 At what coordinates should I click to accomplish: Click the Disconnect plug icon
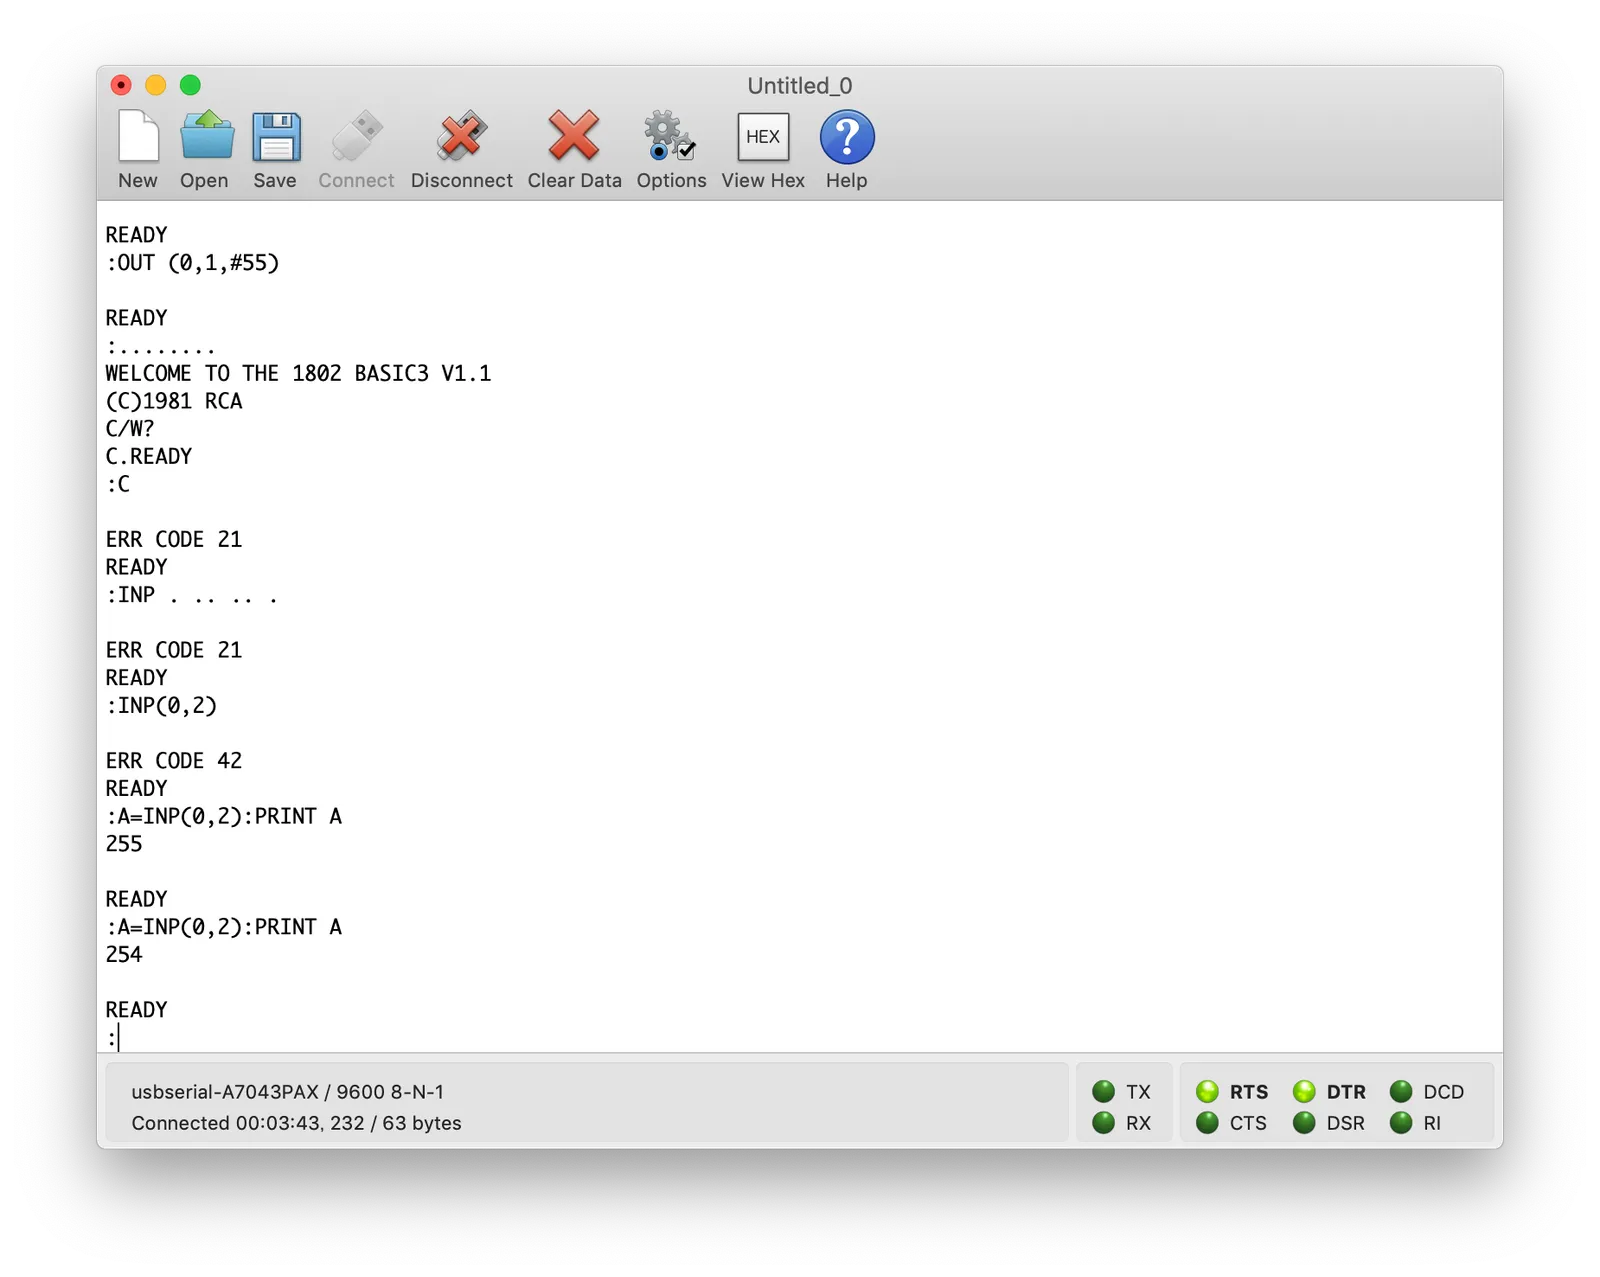[x=461, y=137]
